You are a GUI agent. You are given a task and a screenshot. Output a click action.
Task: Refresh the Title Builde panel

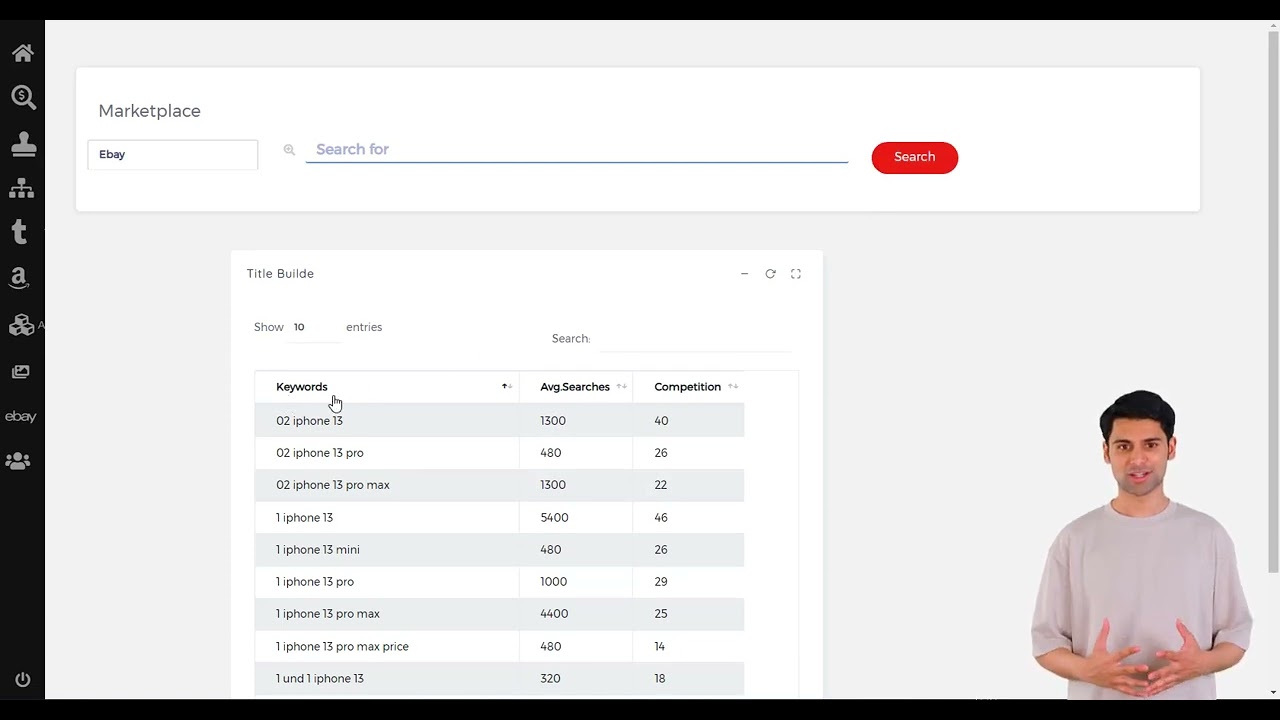(770, 274)
